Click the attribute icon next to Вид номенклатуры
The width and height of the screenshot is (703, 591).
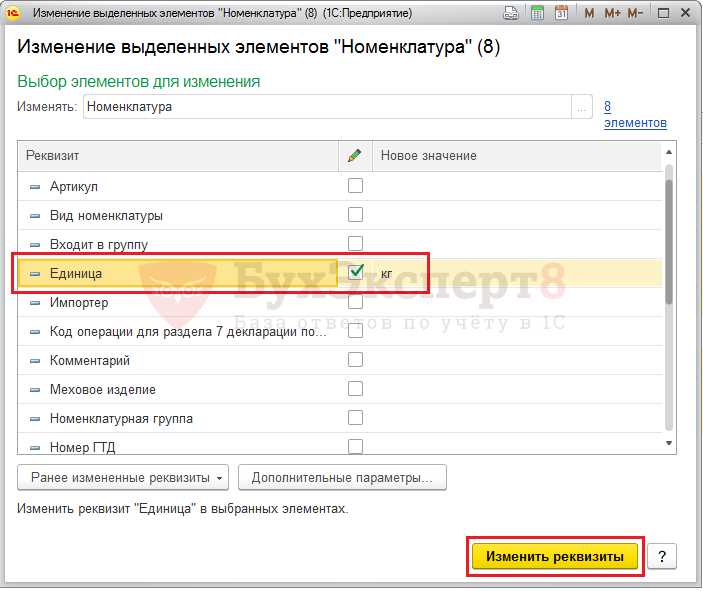[x=35, y=216]
